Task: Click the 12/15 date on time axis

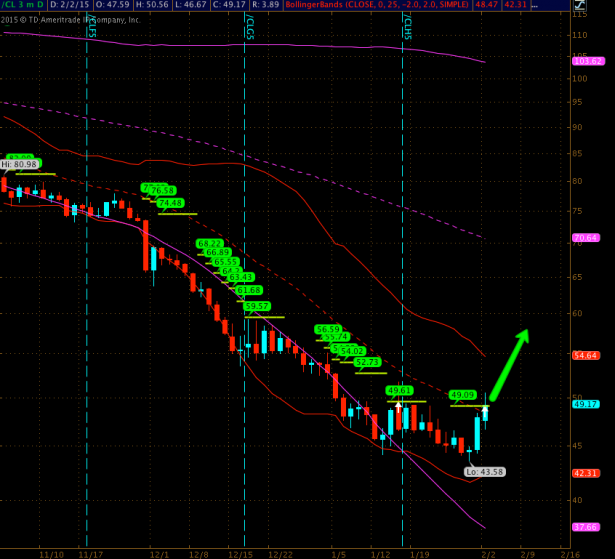Action: pos(241,550)
